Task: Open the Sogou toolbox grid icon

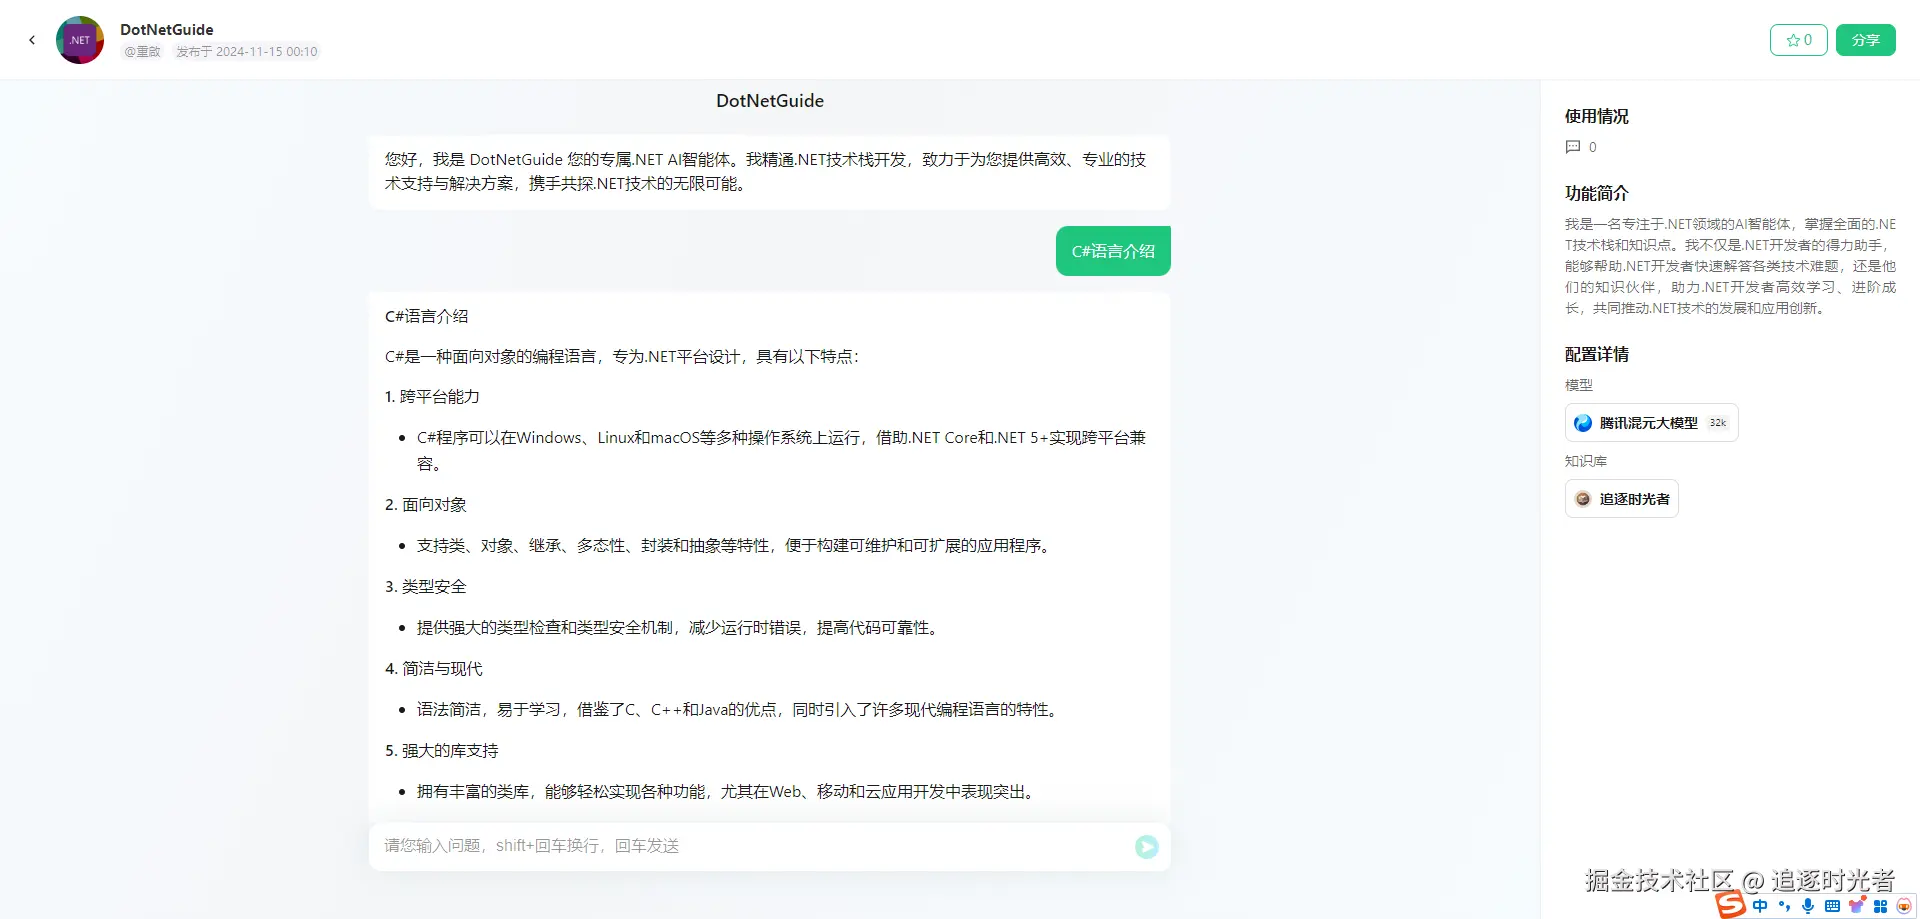Action: (x=1881, y=906)
